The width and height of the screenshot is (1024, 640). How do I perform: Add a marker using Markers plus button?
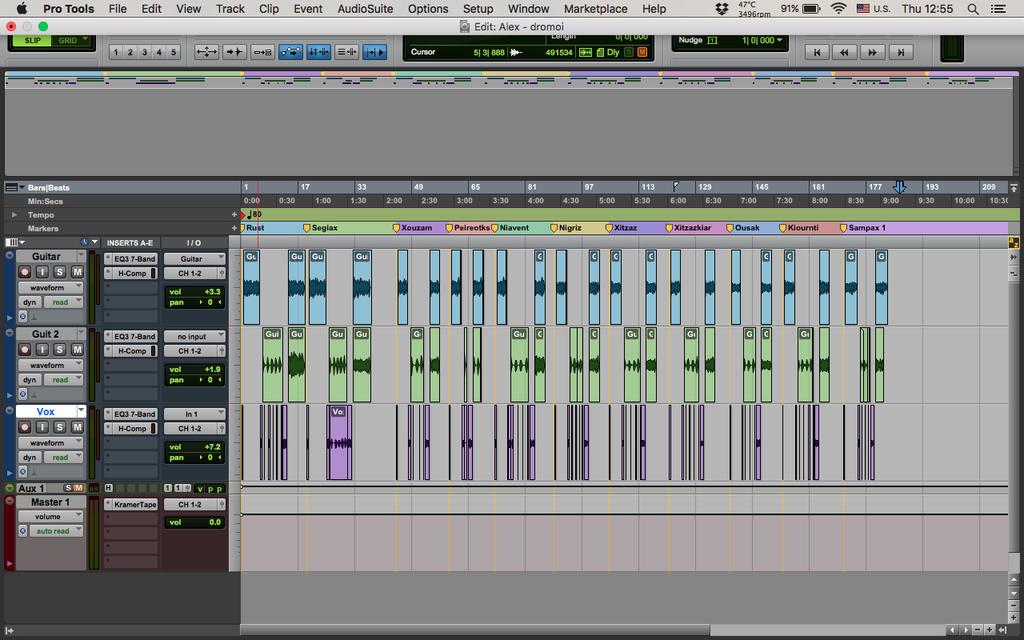(234, 228)
